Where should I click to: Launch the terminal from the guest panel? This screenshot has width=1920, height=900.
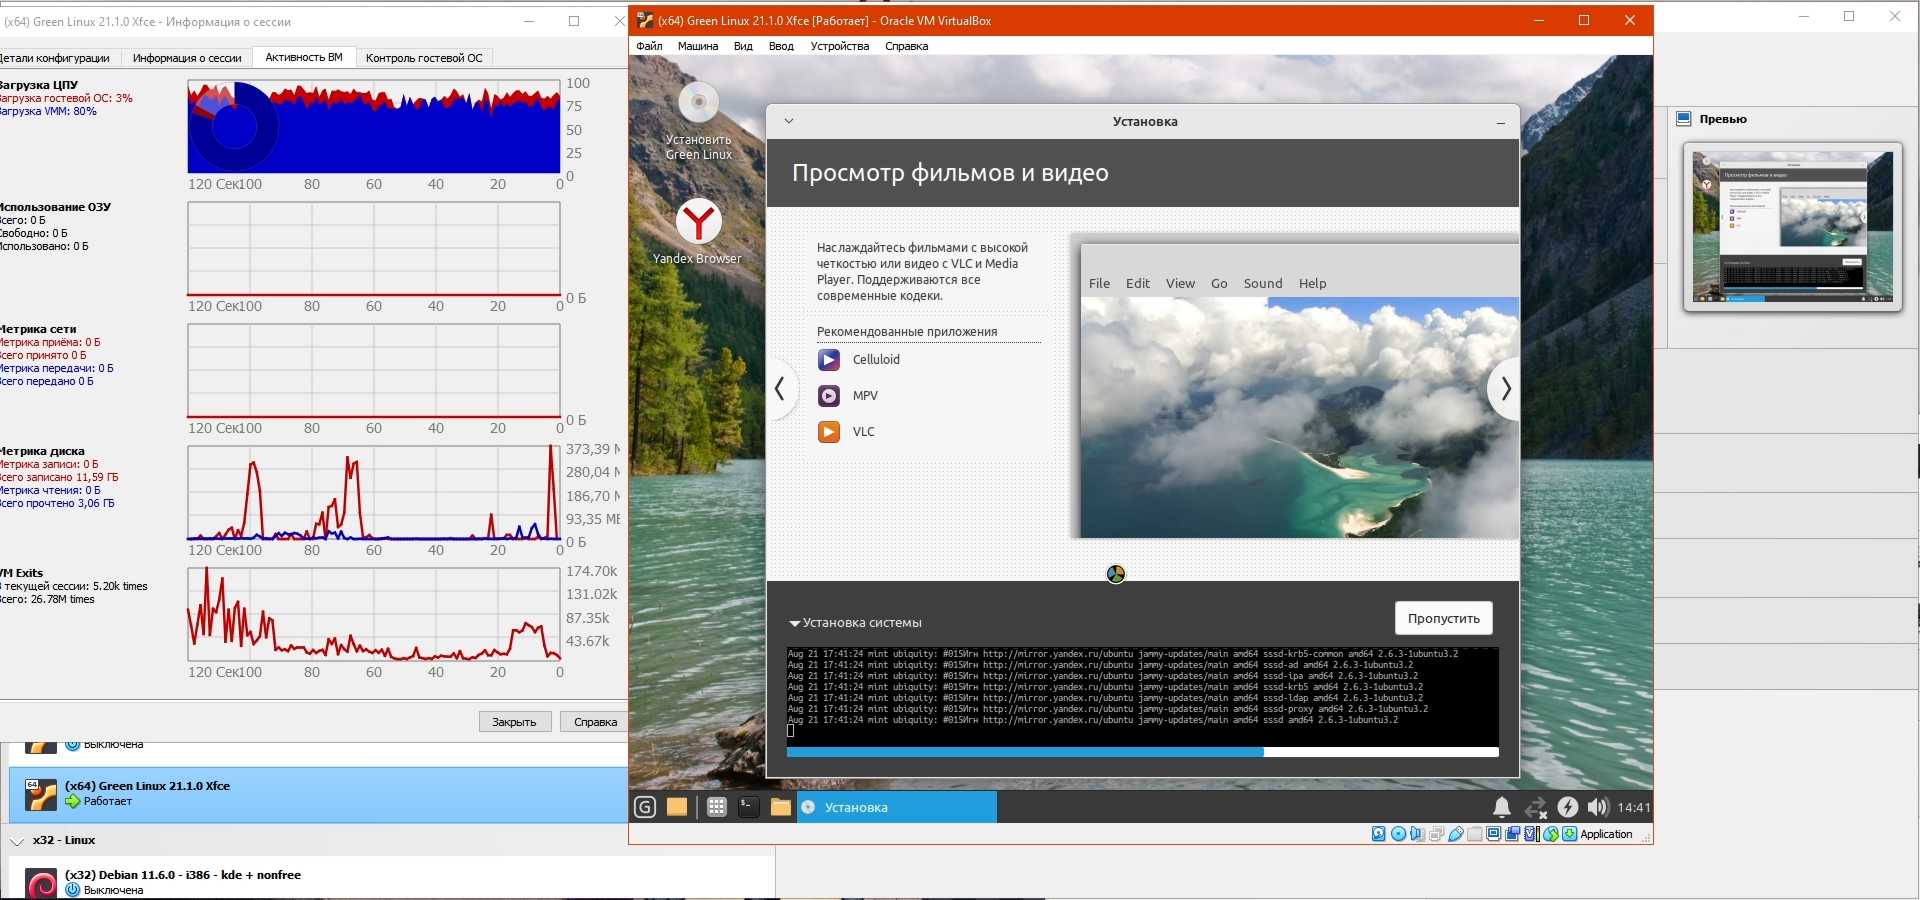[749, 807]
